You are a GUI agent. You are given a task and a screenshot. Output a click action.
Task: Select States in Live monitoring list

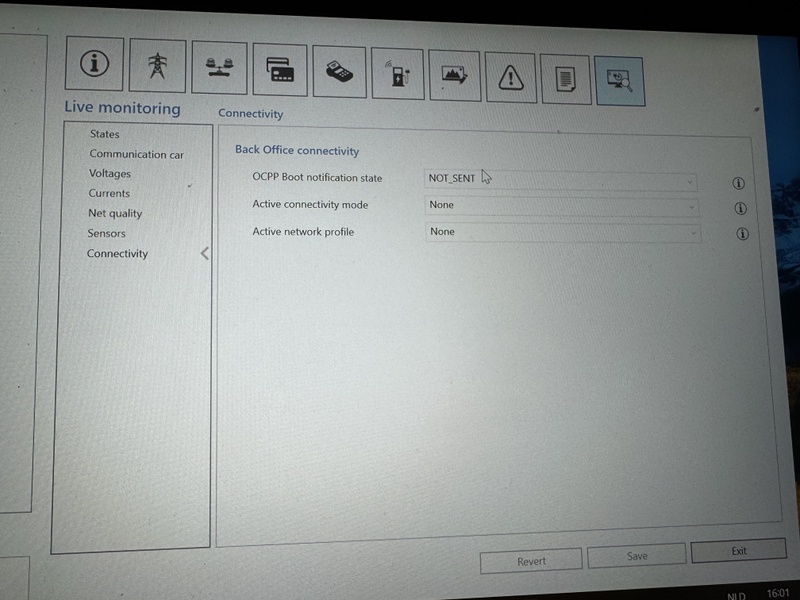[x=105, y=134]
